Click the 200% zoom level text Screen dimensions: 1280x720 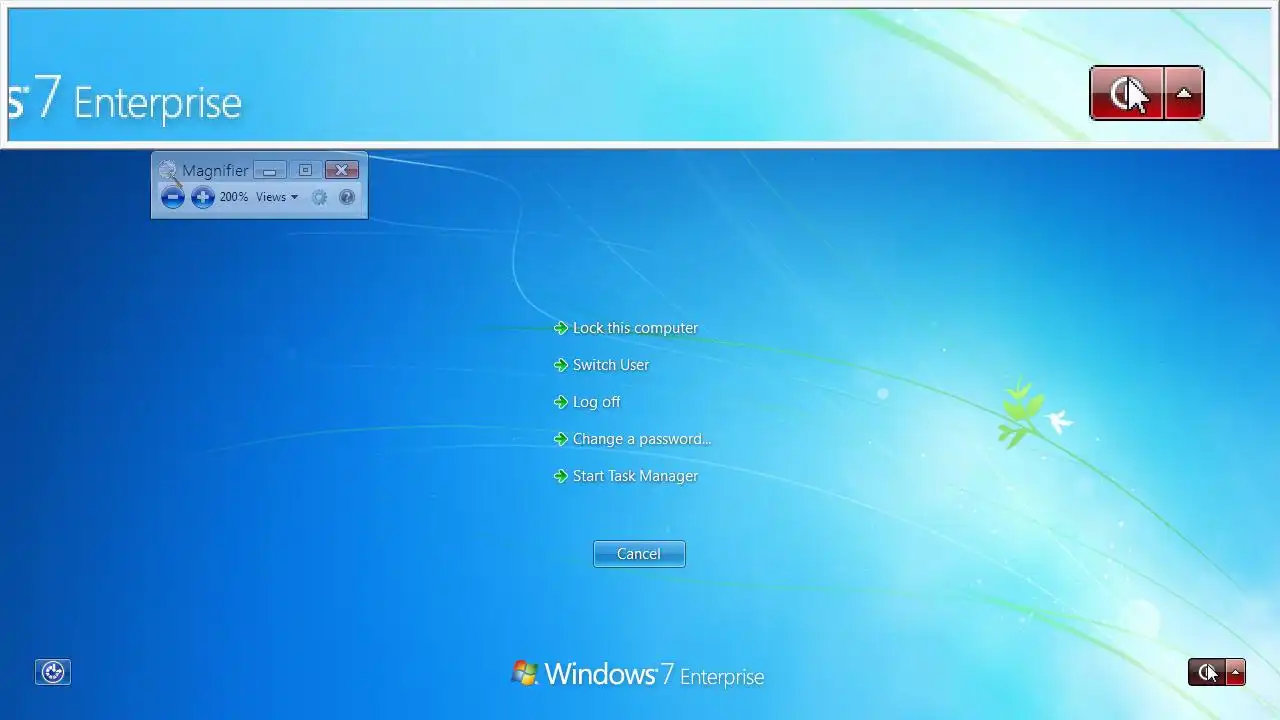coord(234,197)
